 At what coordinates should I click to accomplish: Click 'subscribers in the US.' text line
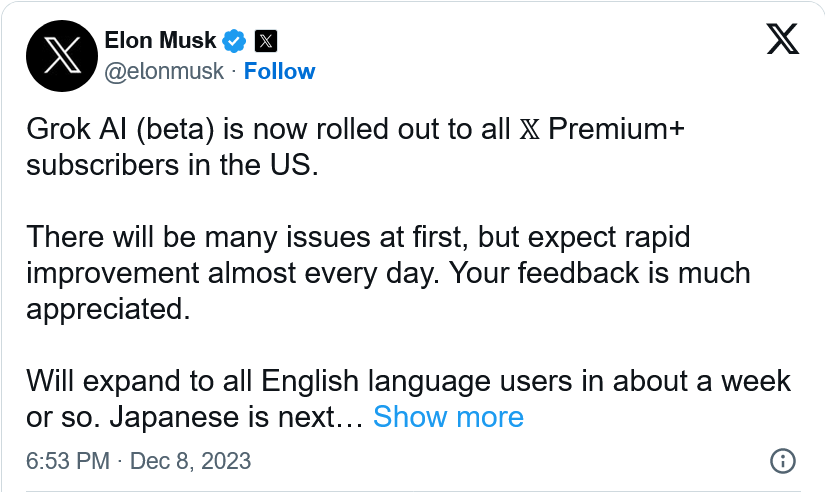pyautogui.click(x=173, y=165)
